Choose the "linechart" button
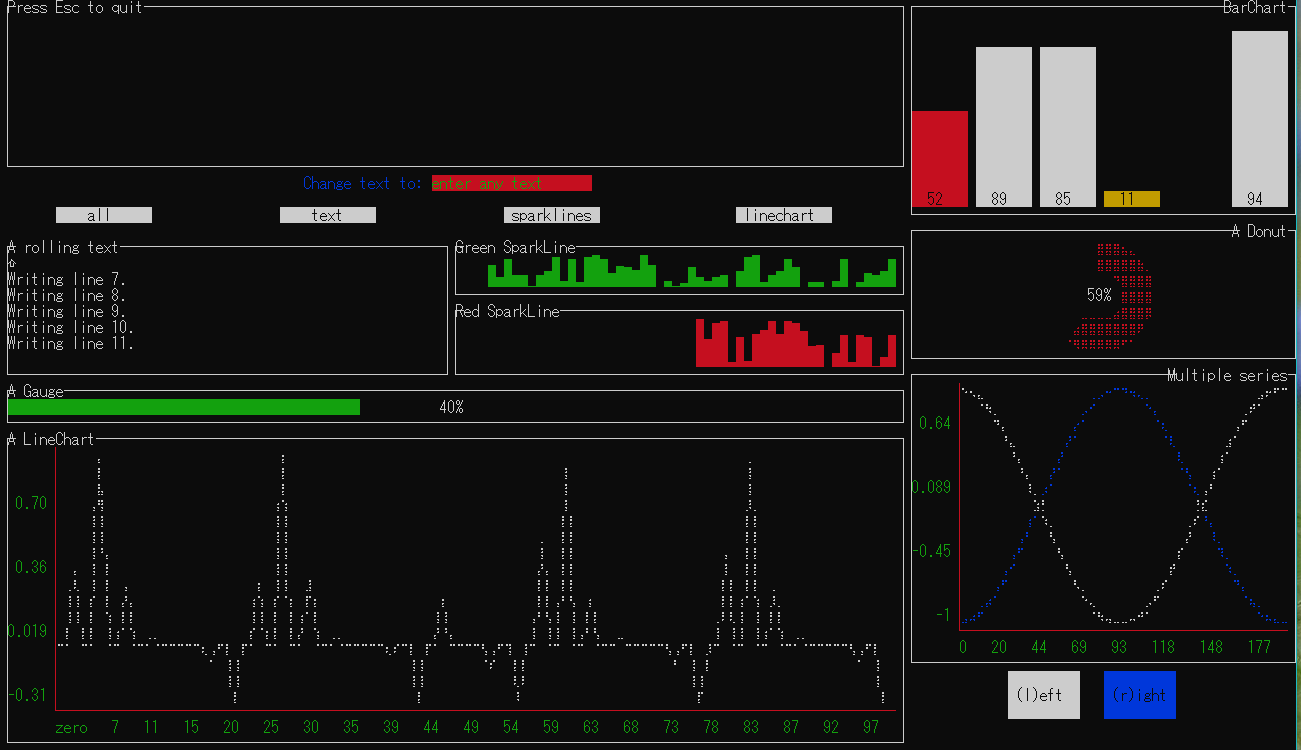The height and width of the screenshot is (750, 1301). 784,215
